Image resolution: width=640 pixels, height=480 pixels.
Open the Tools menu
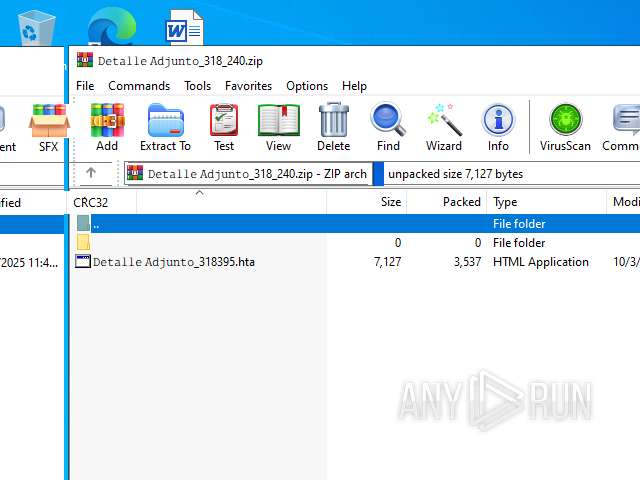click(x=198, y=86)
